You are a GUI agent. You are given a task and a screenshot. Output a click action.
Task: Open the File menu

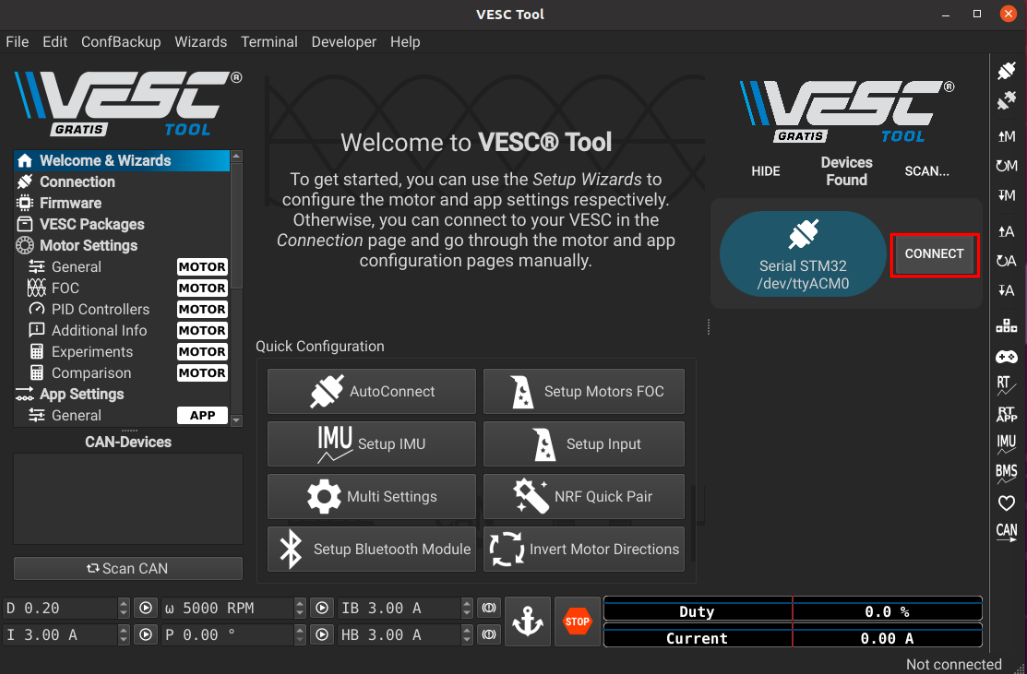(x=17, y=42)
